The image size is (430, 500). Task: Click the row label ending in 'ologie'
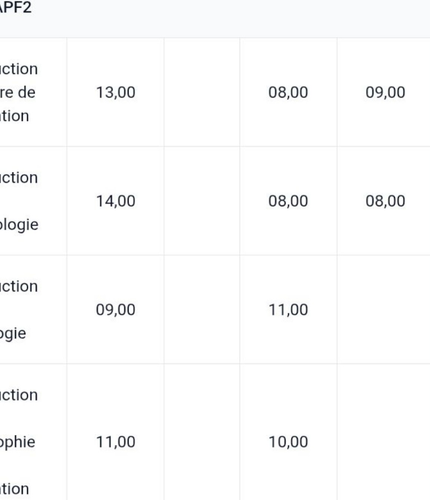click(19, 201)
